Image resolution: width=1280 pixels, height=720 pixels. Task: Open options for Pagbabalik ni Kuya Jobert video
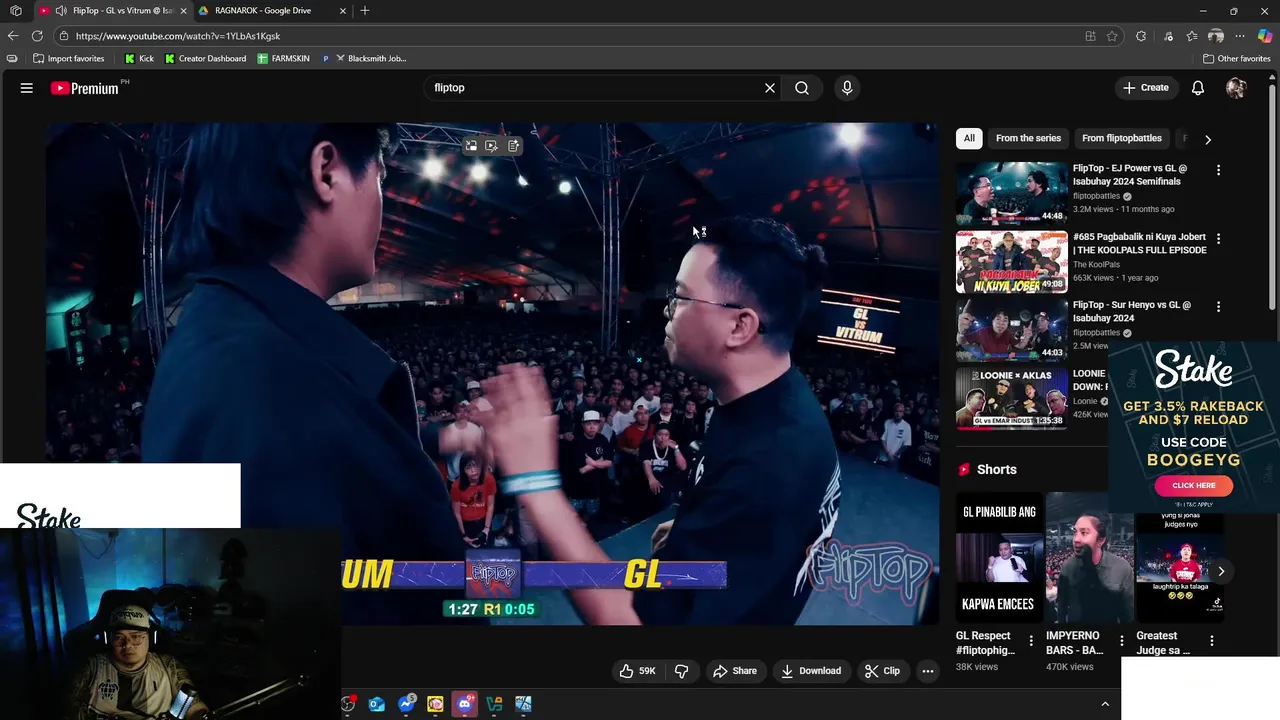[x=1218, y=239]
